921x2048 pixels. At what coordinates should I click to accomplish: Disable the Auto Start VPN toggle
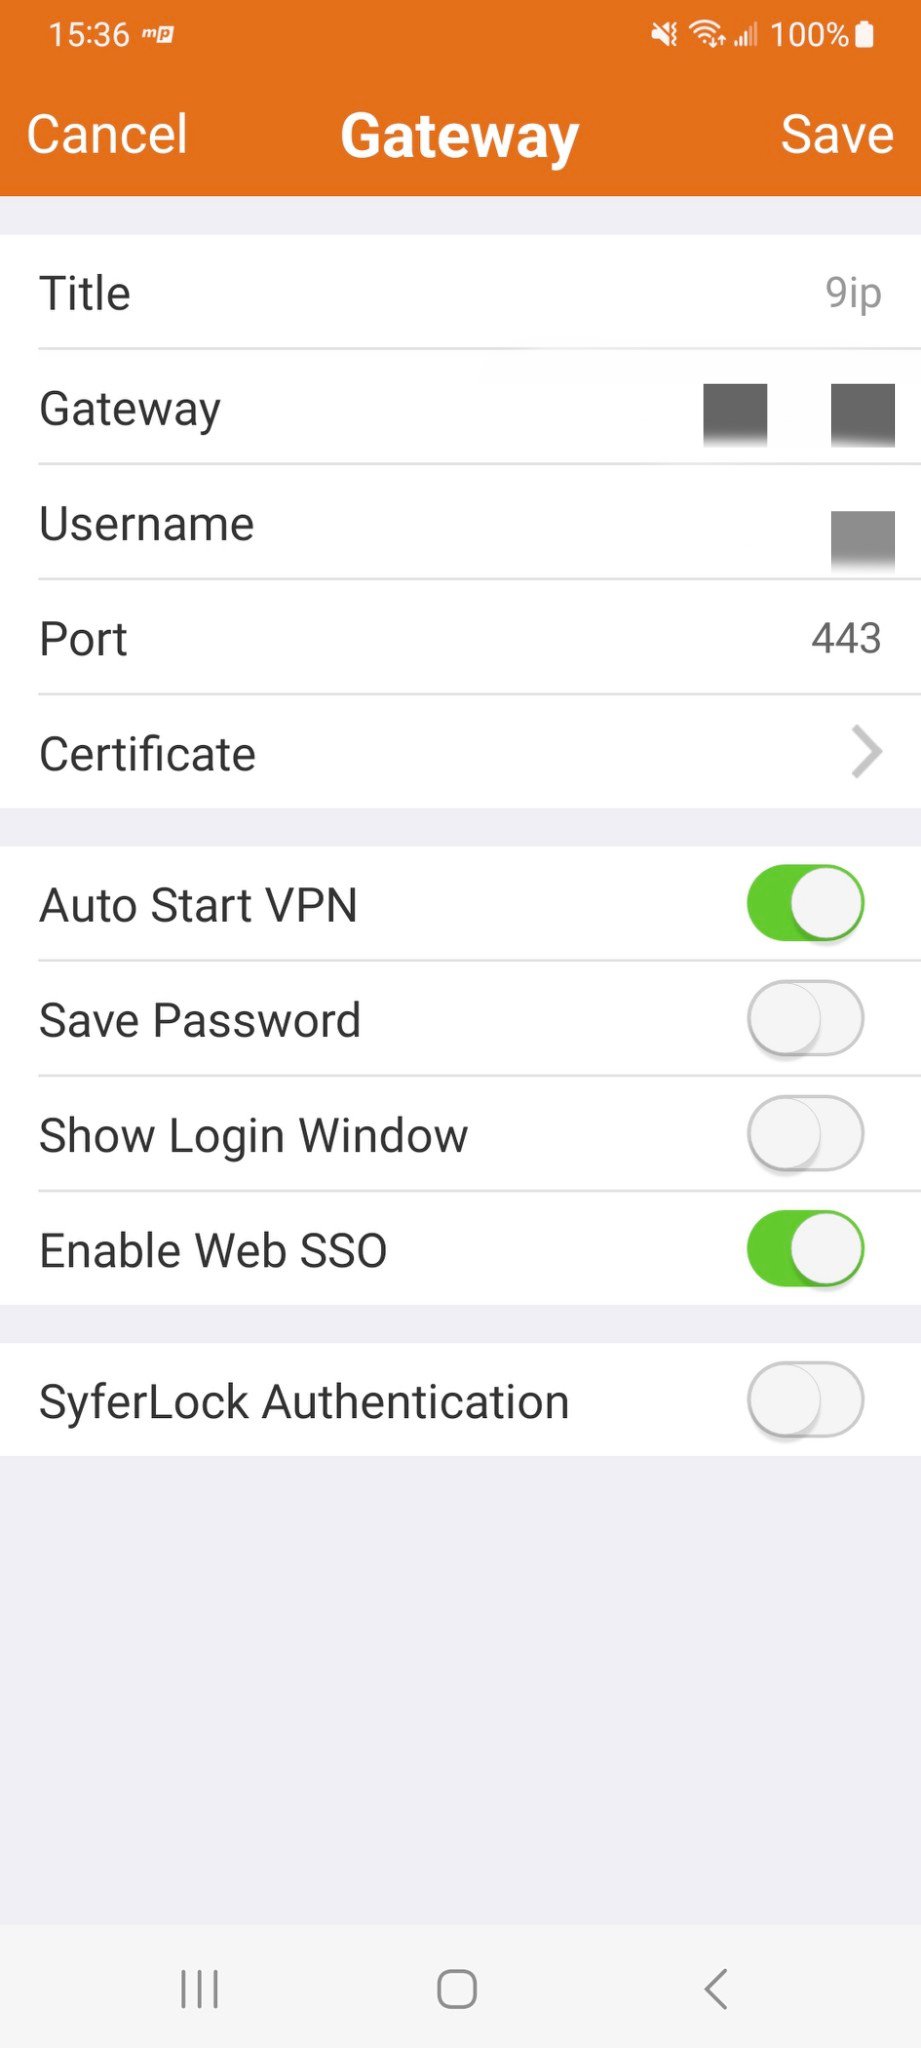[x=805, y=904]
